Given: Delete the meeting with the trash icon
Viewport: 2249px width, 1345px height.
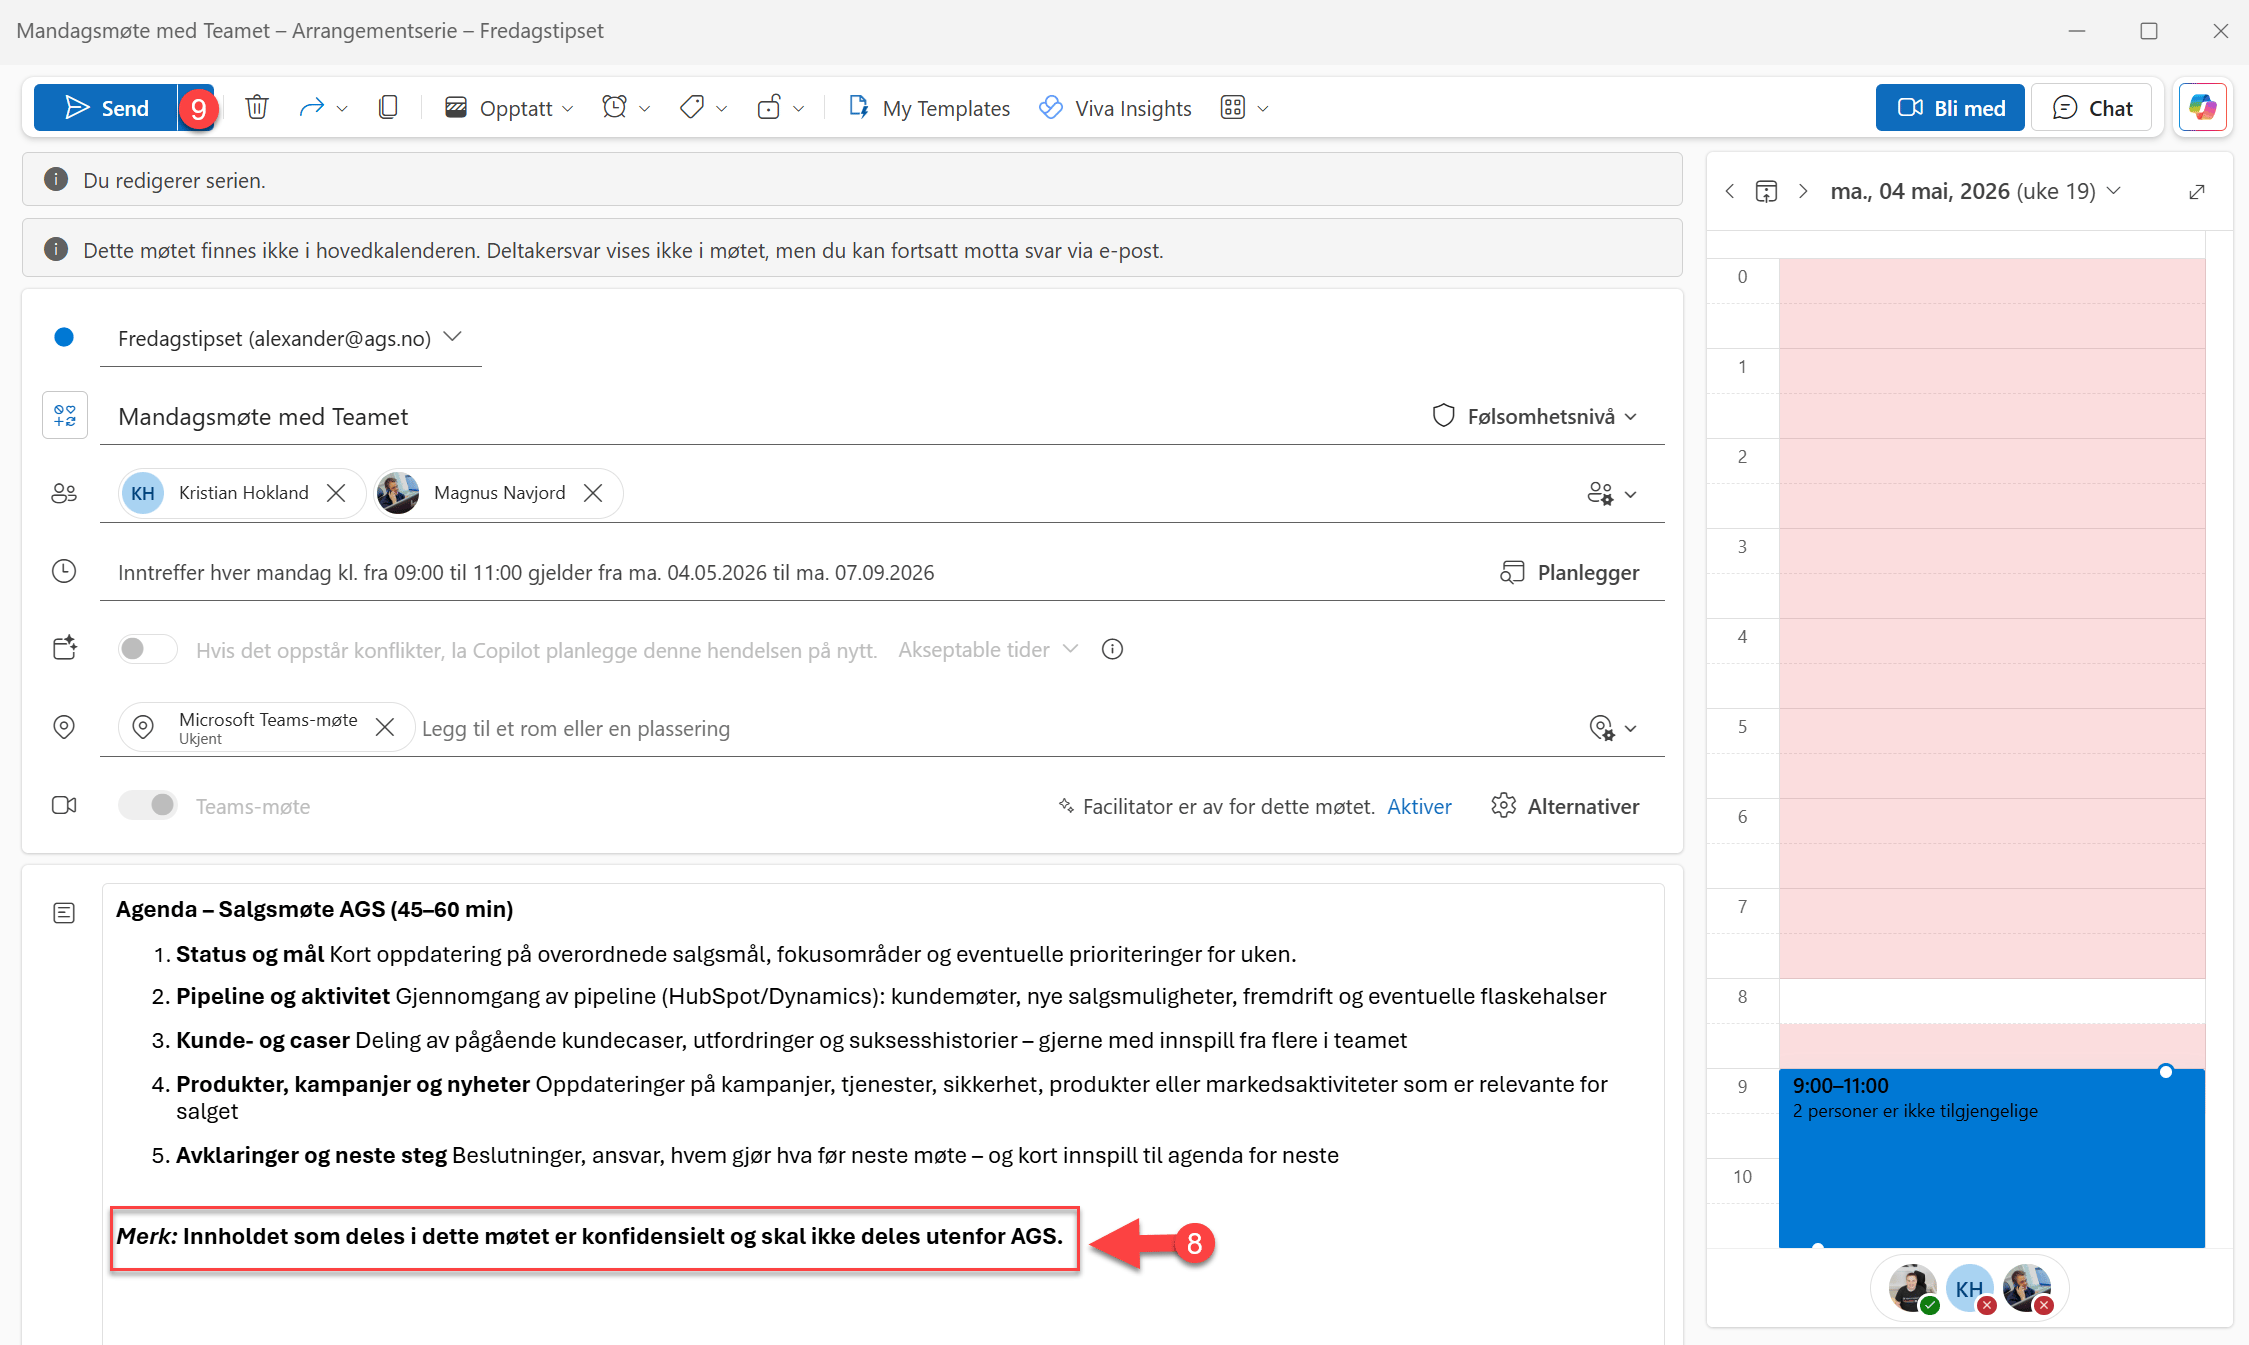Looking at the screenshot, I should [257, 107].
